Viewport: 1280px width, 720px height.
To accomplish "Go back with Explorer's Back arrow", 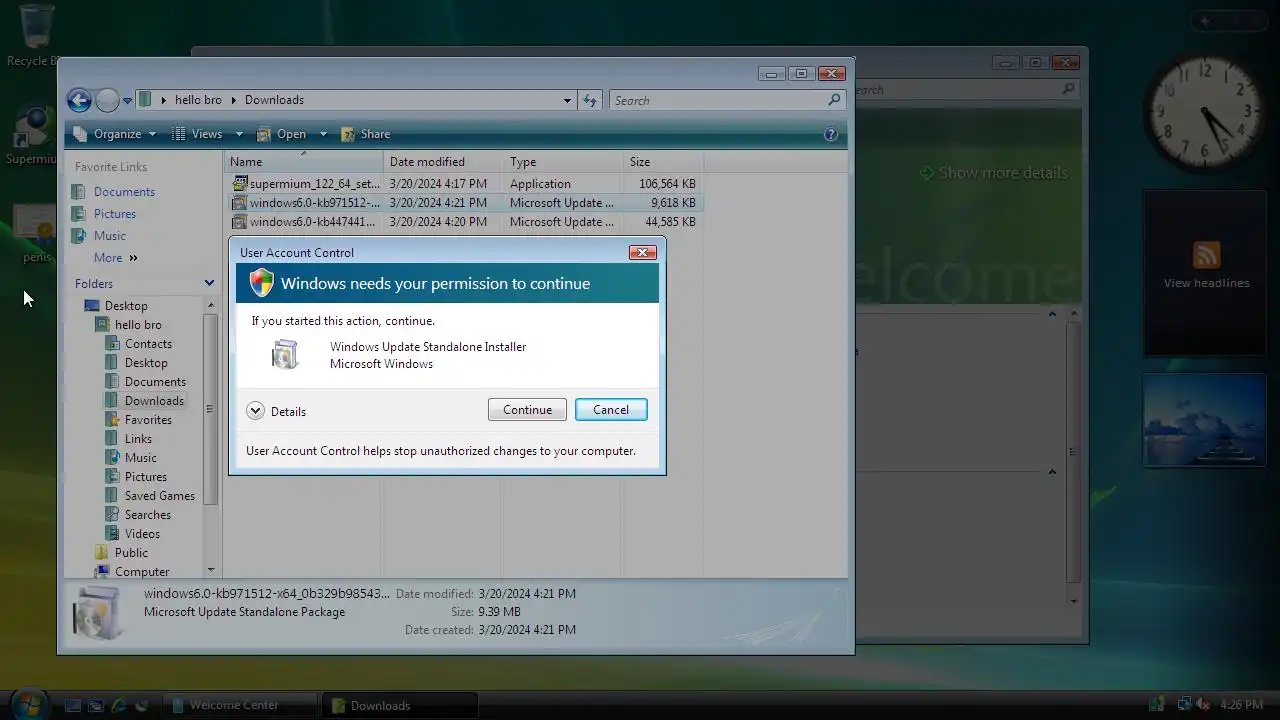I will (79, 100).
